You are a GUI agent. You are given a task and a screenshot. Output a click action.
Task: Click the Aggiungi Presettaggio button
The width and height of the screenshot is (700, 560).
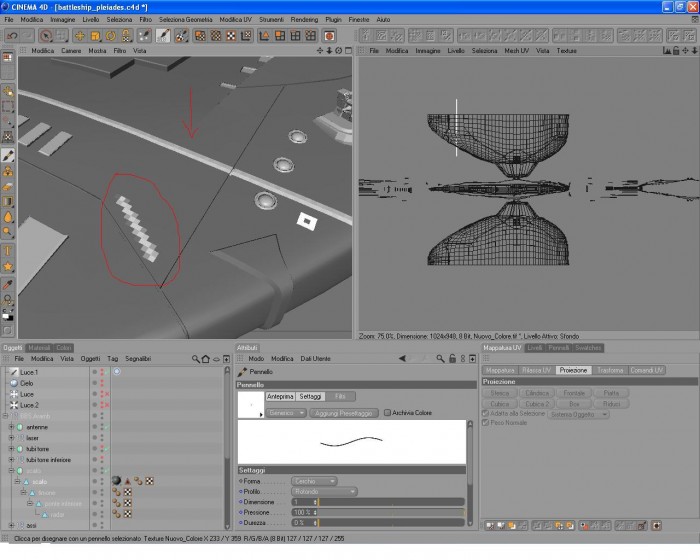tap(343, 413)
